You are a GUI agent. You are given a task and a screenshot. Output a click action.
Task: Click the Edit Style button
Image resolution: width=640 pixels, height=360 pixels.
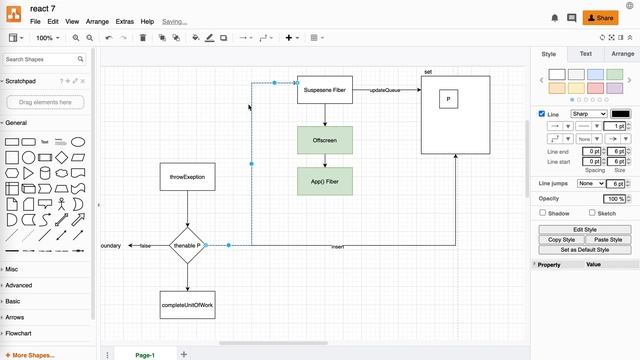point(584,229)
